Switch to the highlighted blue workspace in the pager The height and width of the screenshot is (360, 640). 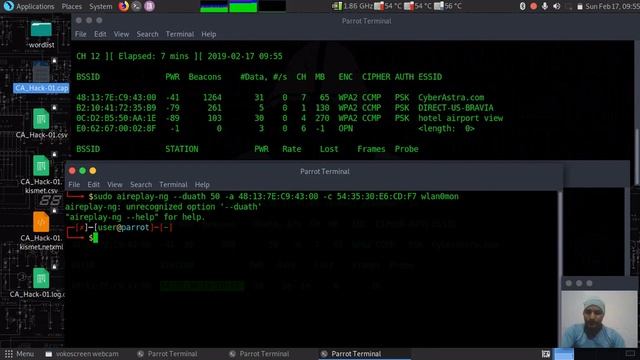[564, 354]
